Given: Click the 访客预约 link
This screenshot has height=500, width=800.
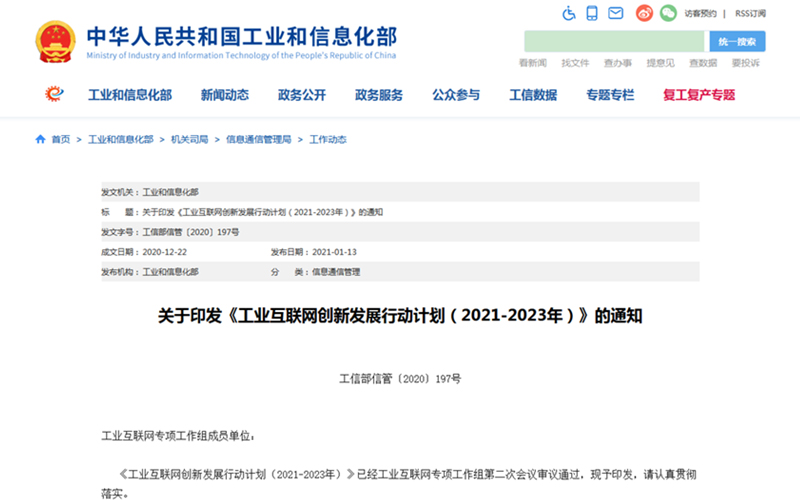Looking at the screenshot, I should tap(700, 13).
